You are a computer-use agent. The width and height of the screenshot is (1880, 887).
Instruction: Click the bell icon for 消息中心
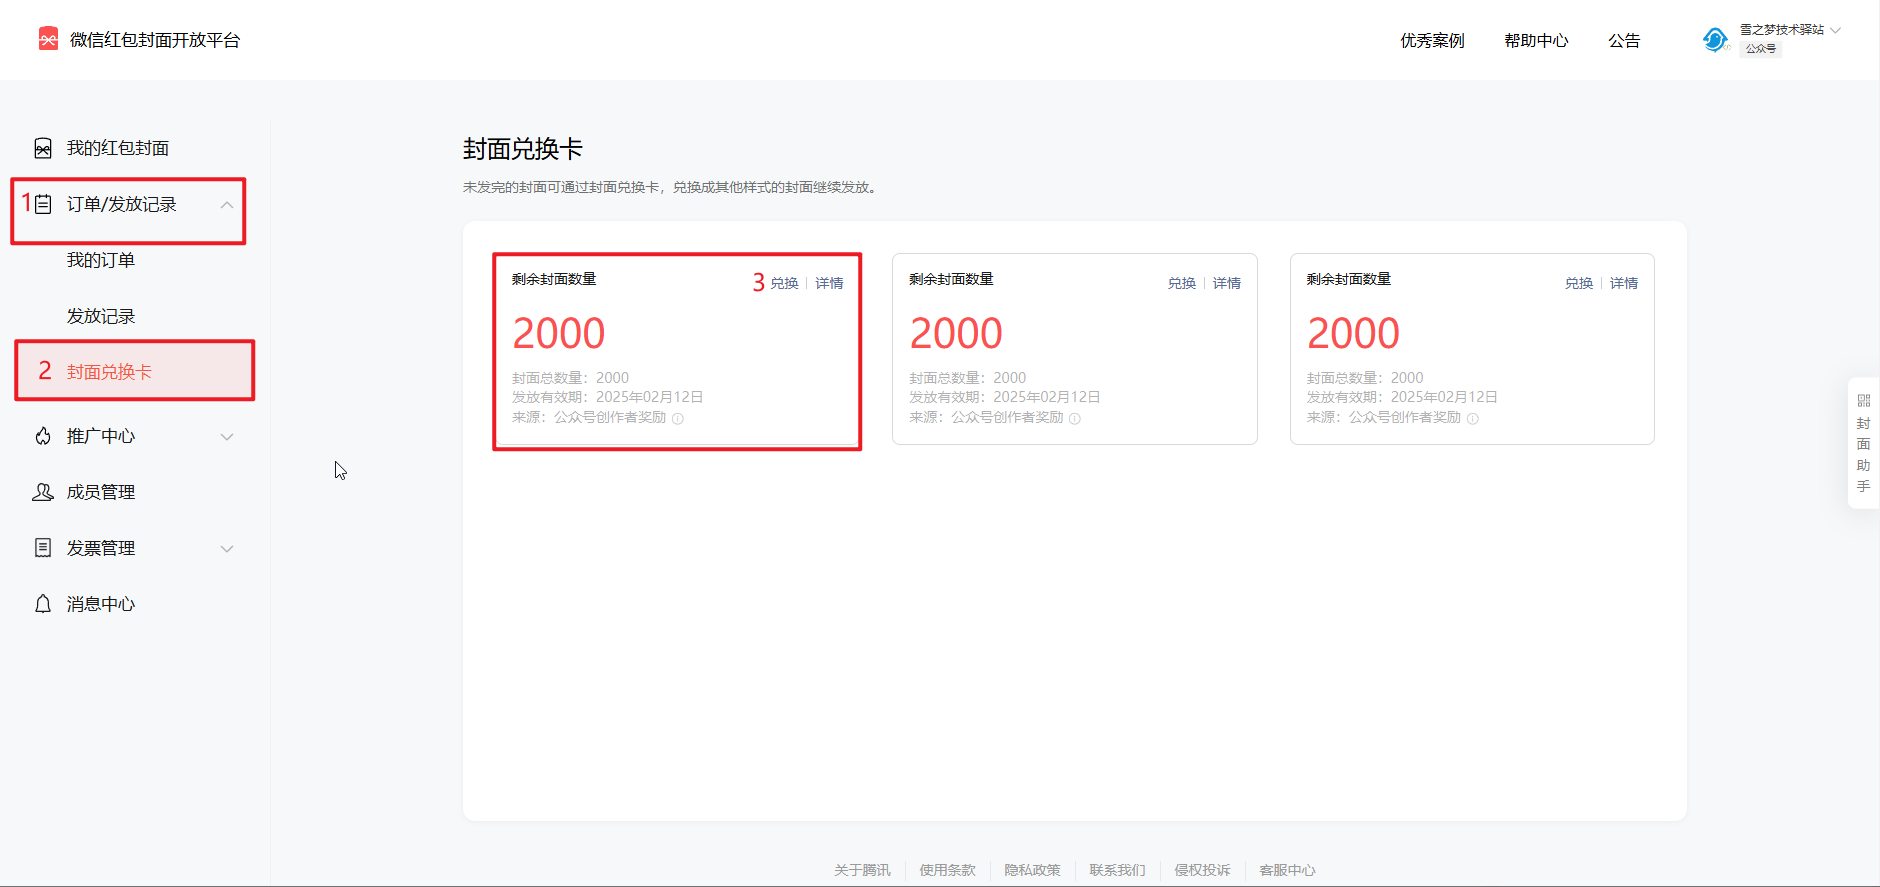point(43,604)
